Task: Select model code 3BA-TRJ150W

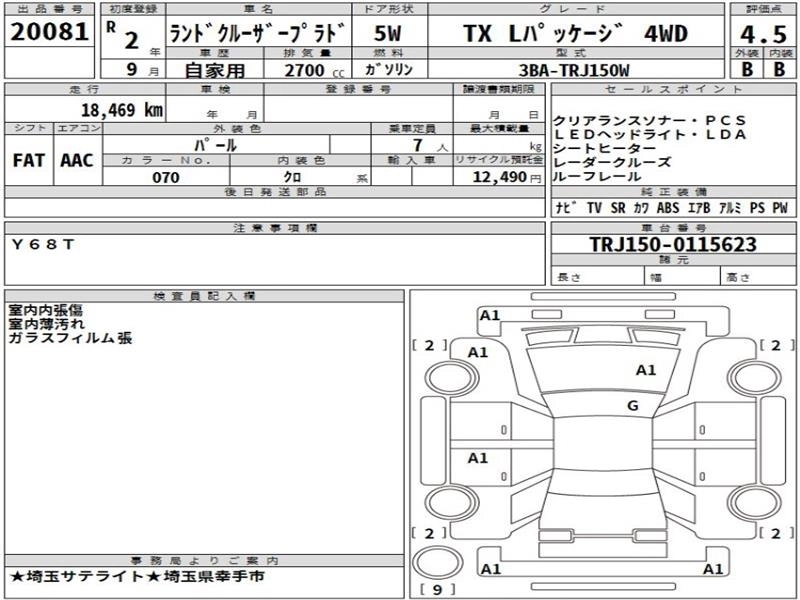Action: click(x=574, y=70)
